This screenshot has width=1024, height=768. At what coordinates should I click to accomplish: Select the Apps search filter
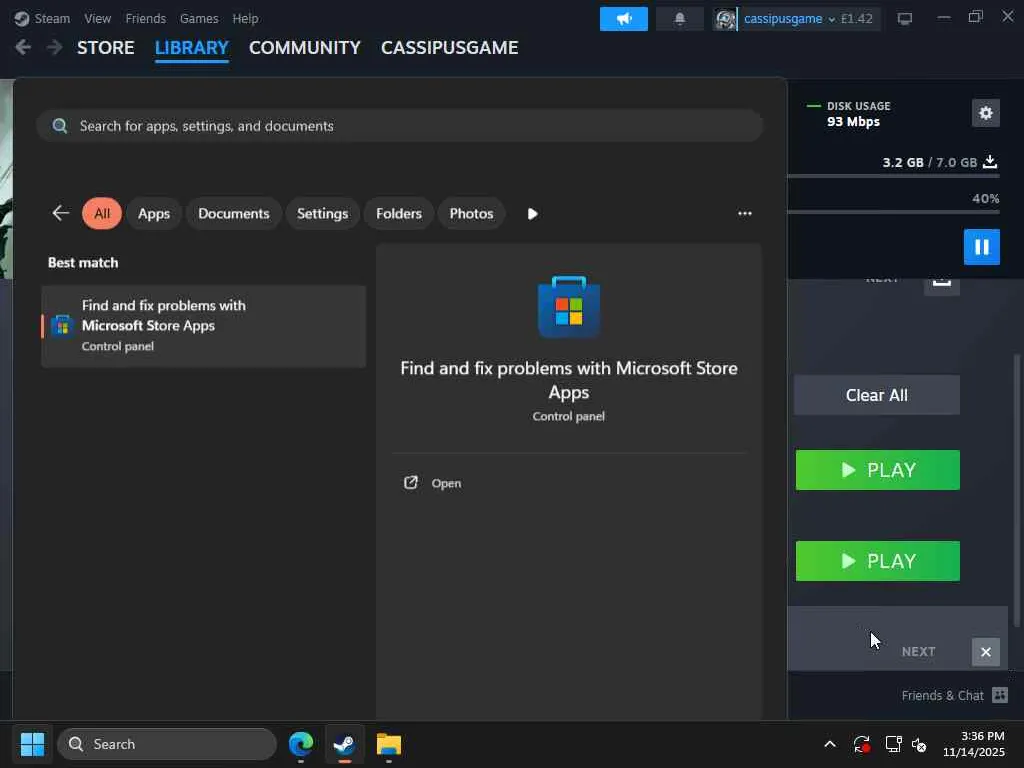153,214
